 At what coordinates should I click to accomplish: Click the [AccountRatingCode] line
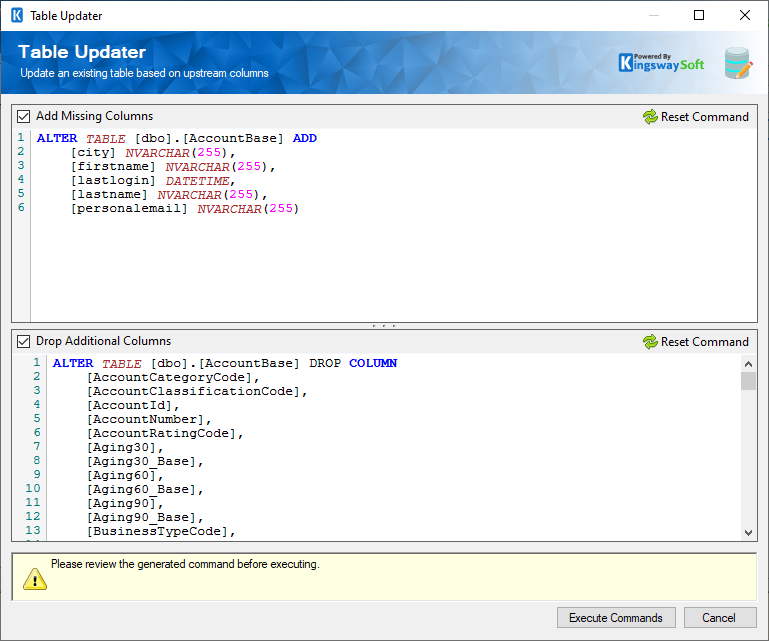165,434
